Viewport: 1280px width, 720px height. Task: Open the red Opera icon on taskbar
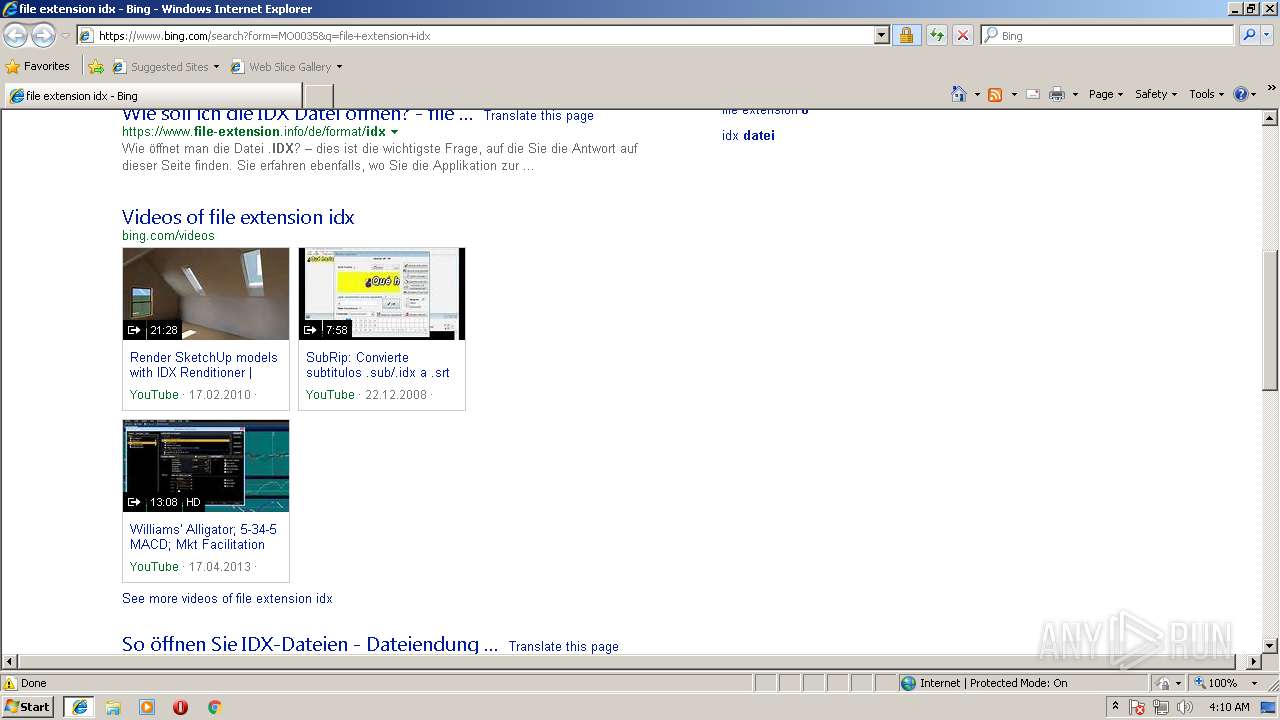pyautogui.click(x=180, y=707)
